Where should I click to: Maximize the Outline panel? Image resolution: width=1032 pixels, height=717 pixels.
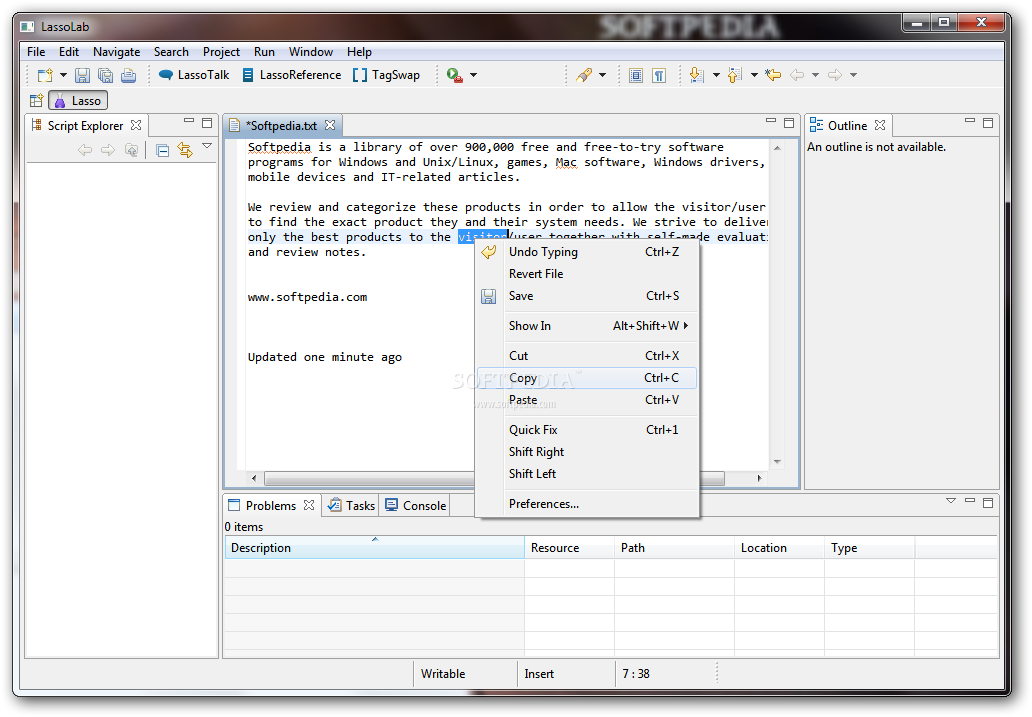click(988, 122)
